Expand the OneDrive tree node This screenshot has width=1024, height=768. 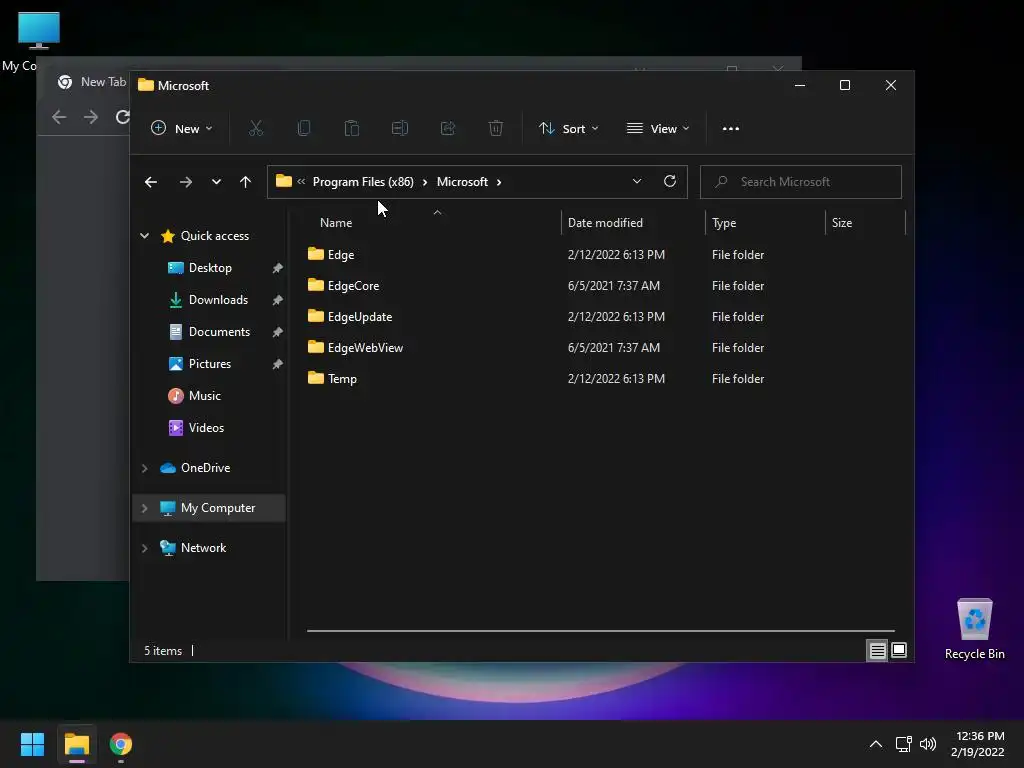pos(144,468)
